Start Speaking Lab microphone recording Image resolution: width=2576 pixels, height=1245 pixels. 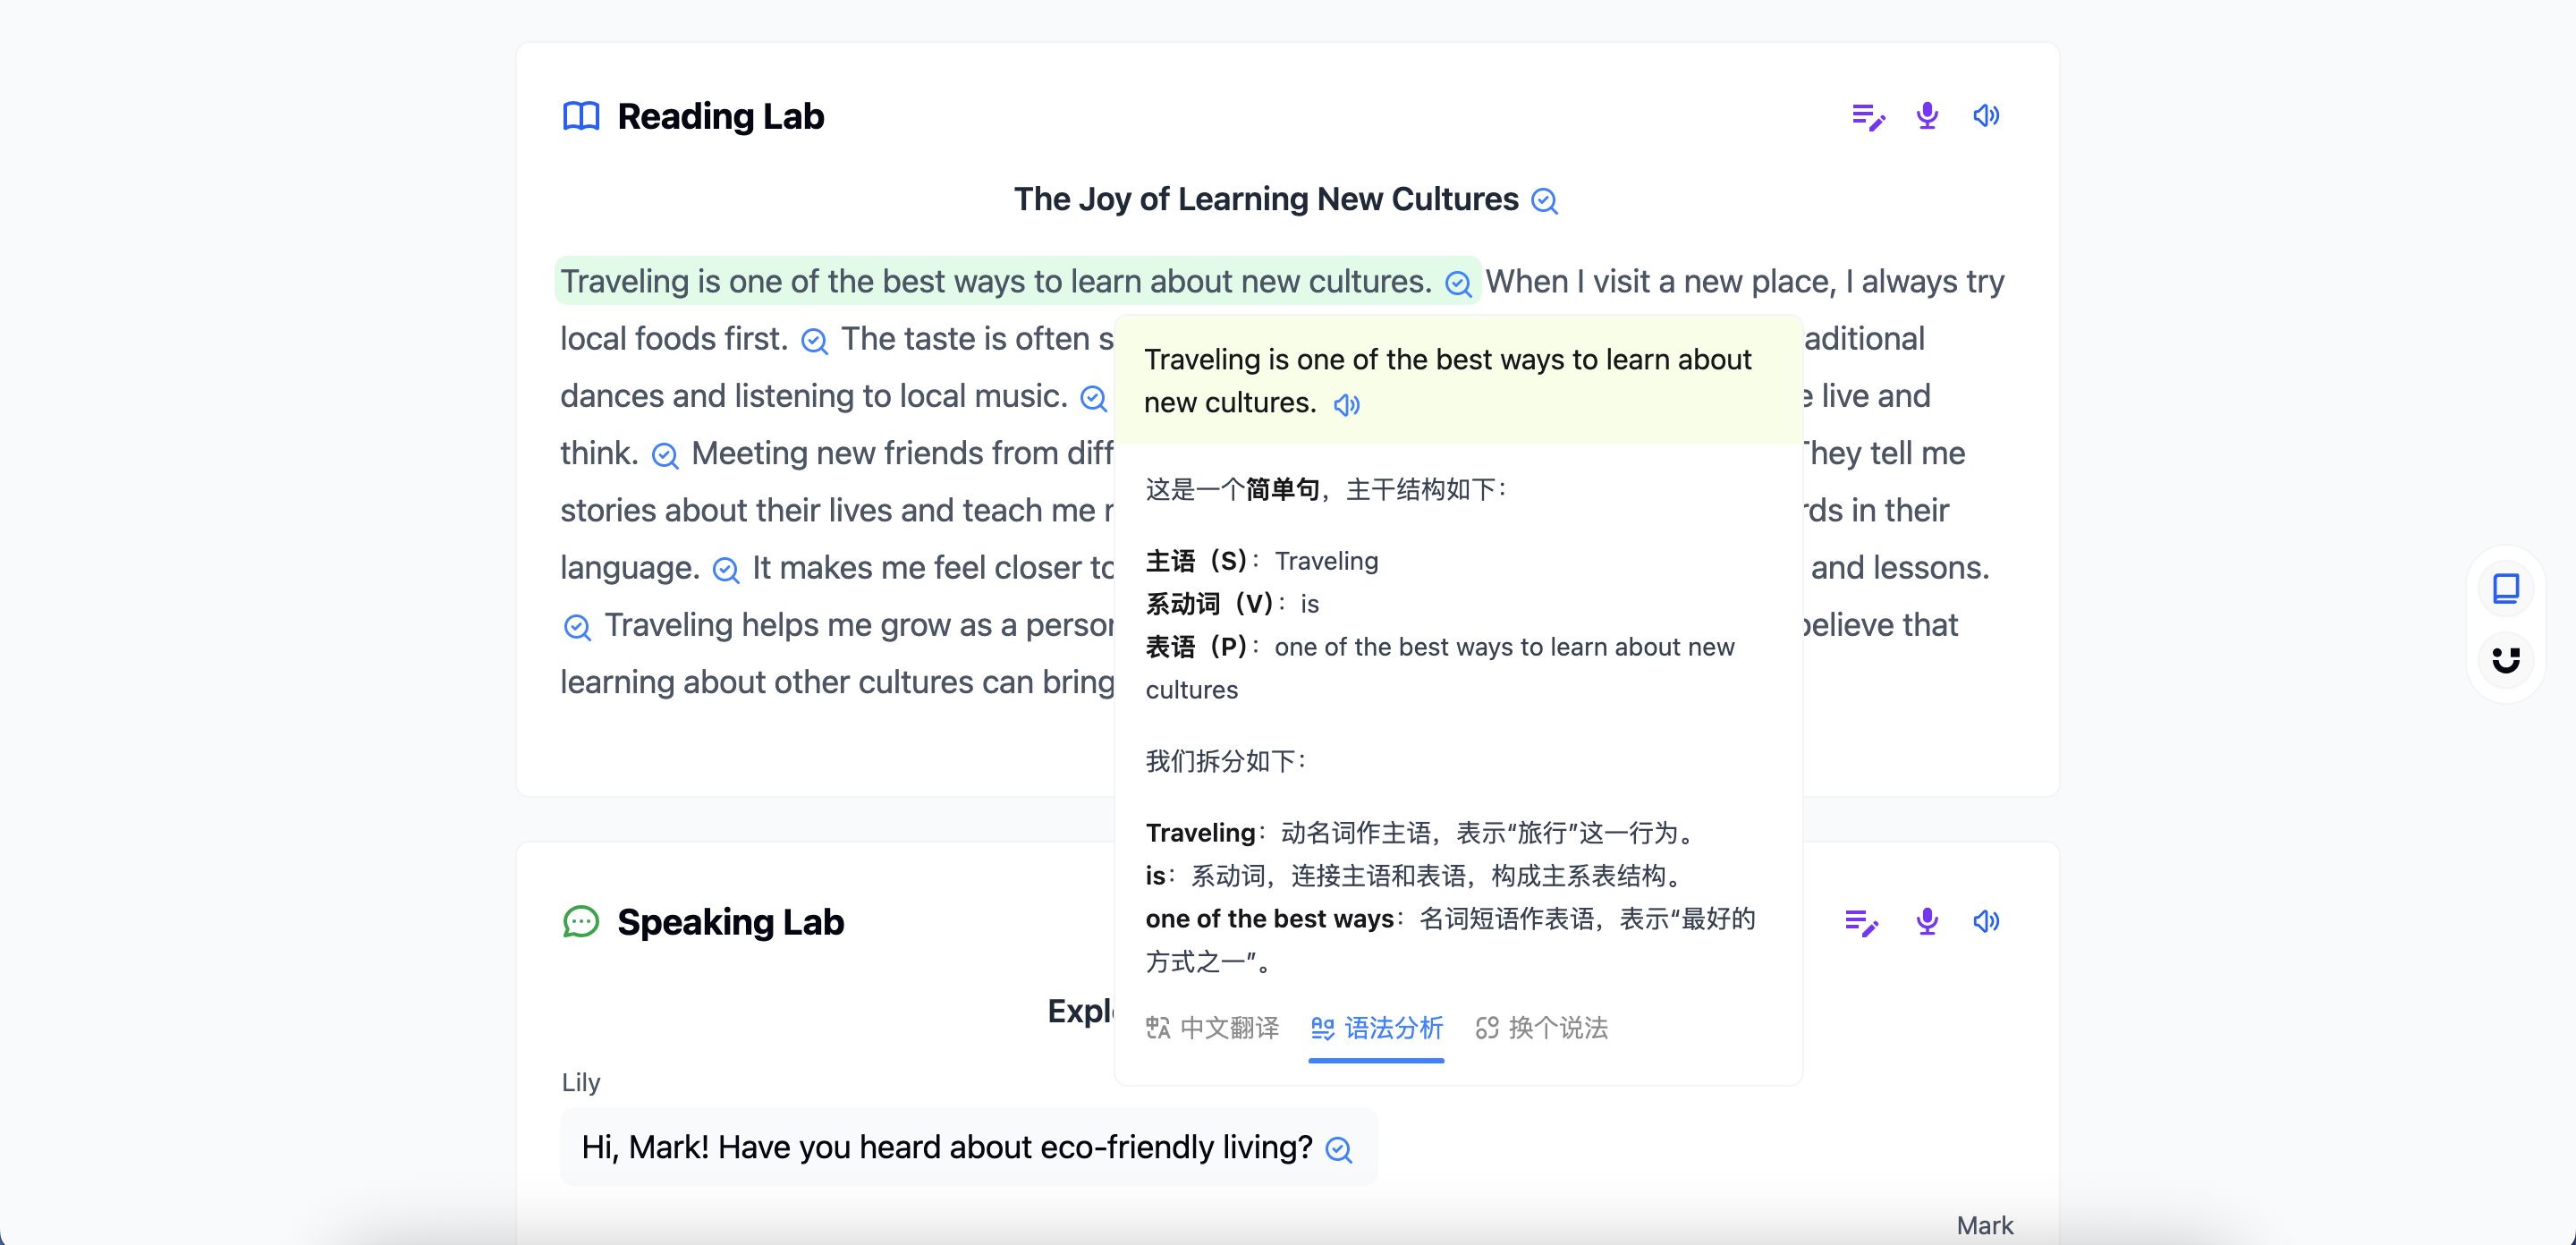(x=1927, y=921)
